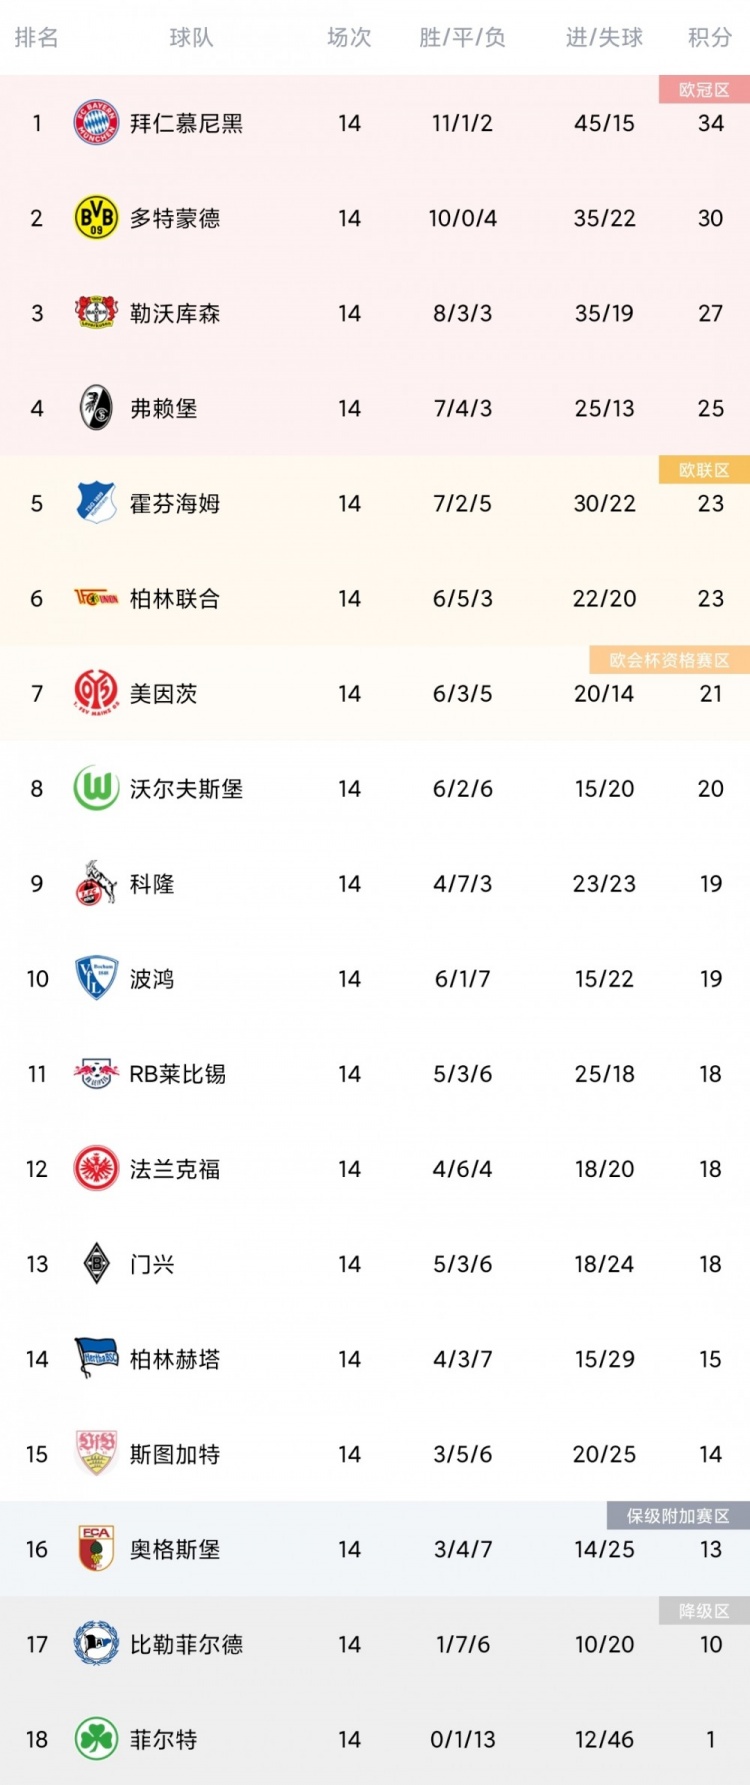750x1785 pixels.
Task: Tap the Union Berlin logo
Action: [96, 598]
